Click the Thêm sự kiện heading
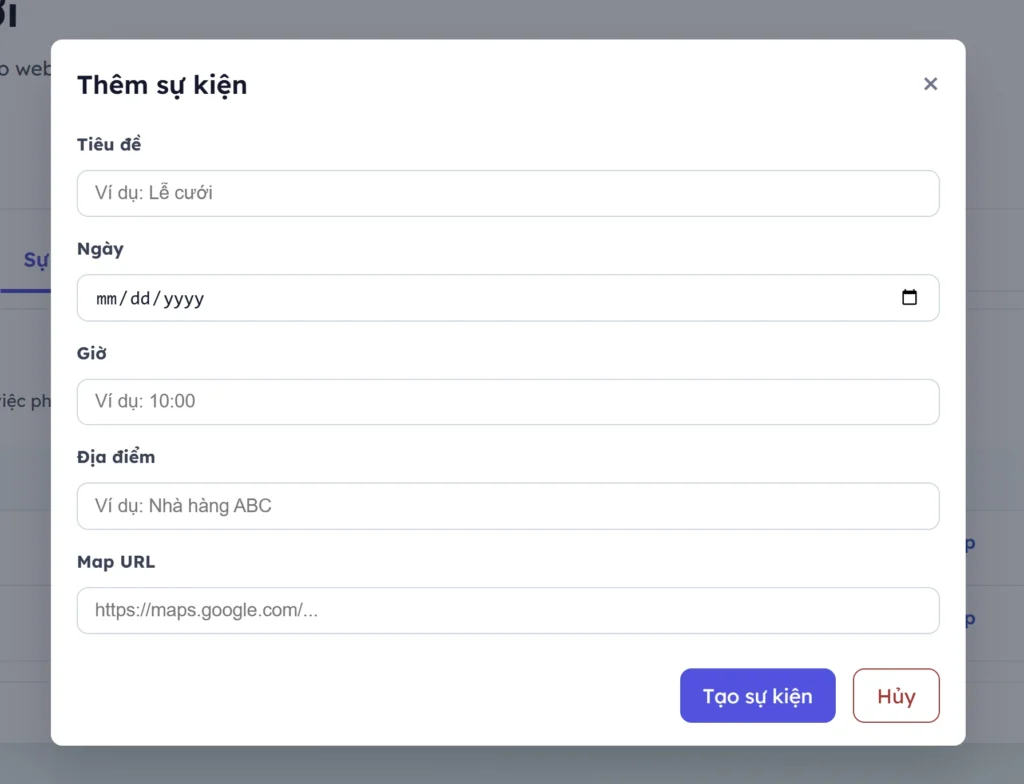The height and width of the screenshot is (784, 1024). (162, 85)
